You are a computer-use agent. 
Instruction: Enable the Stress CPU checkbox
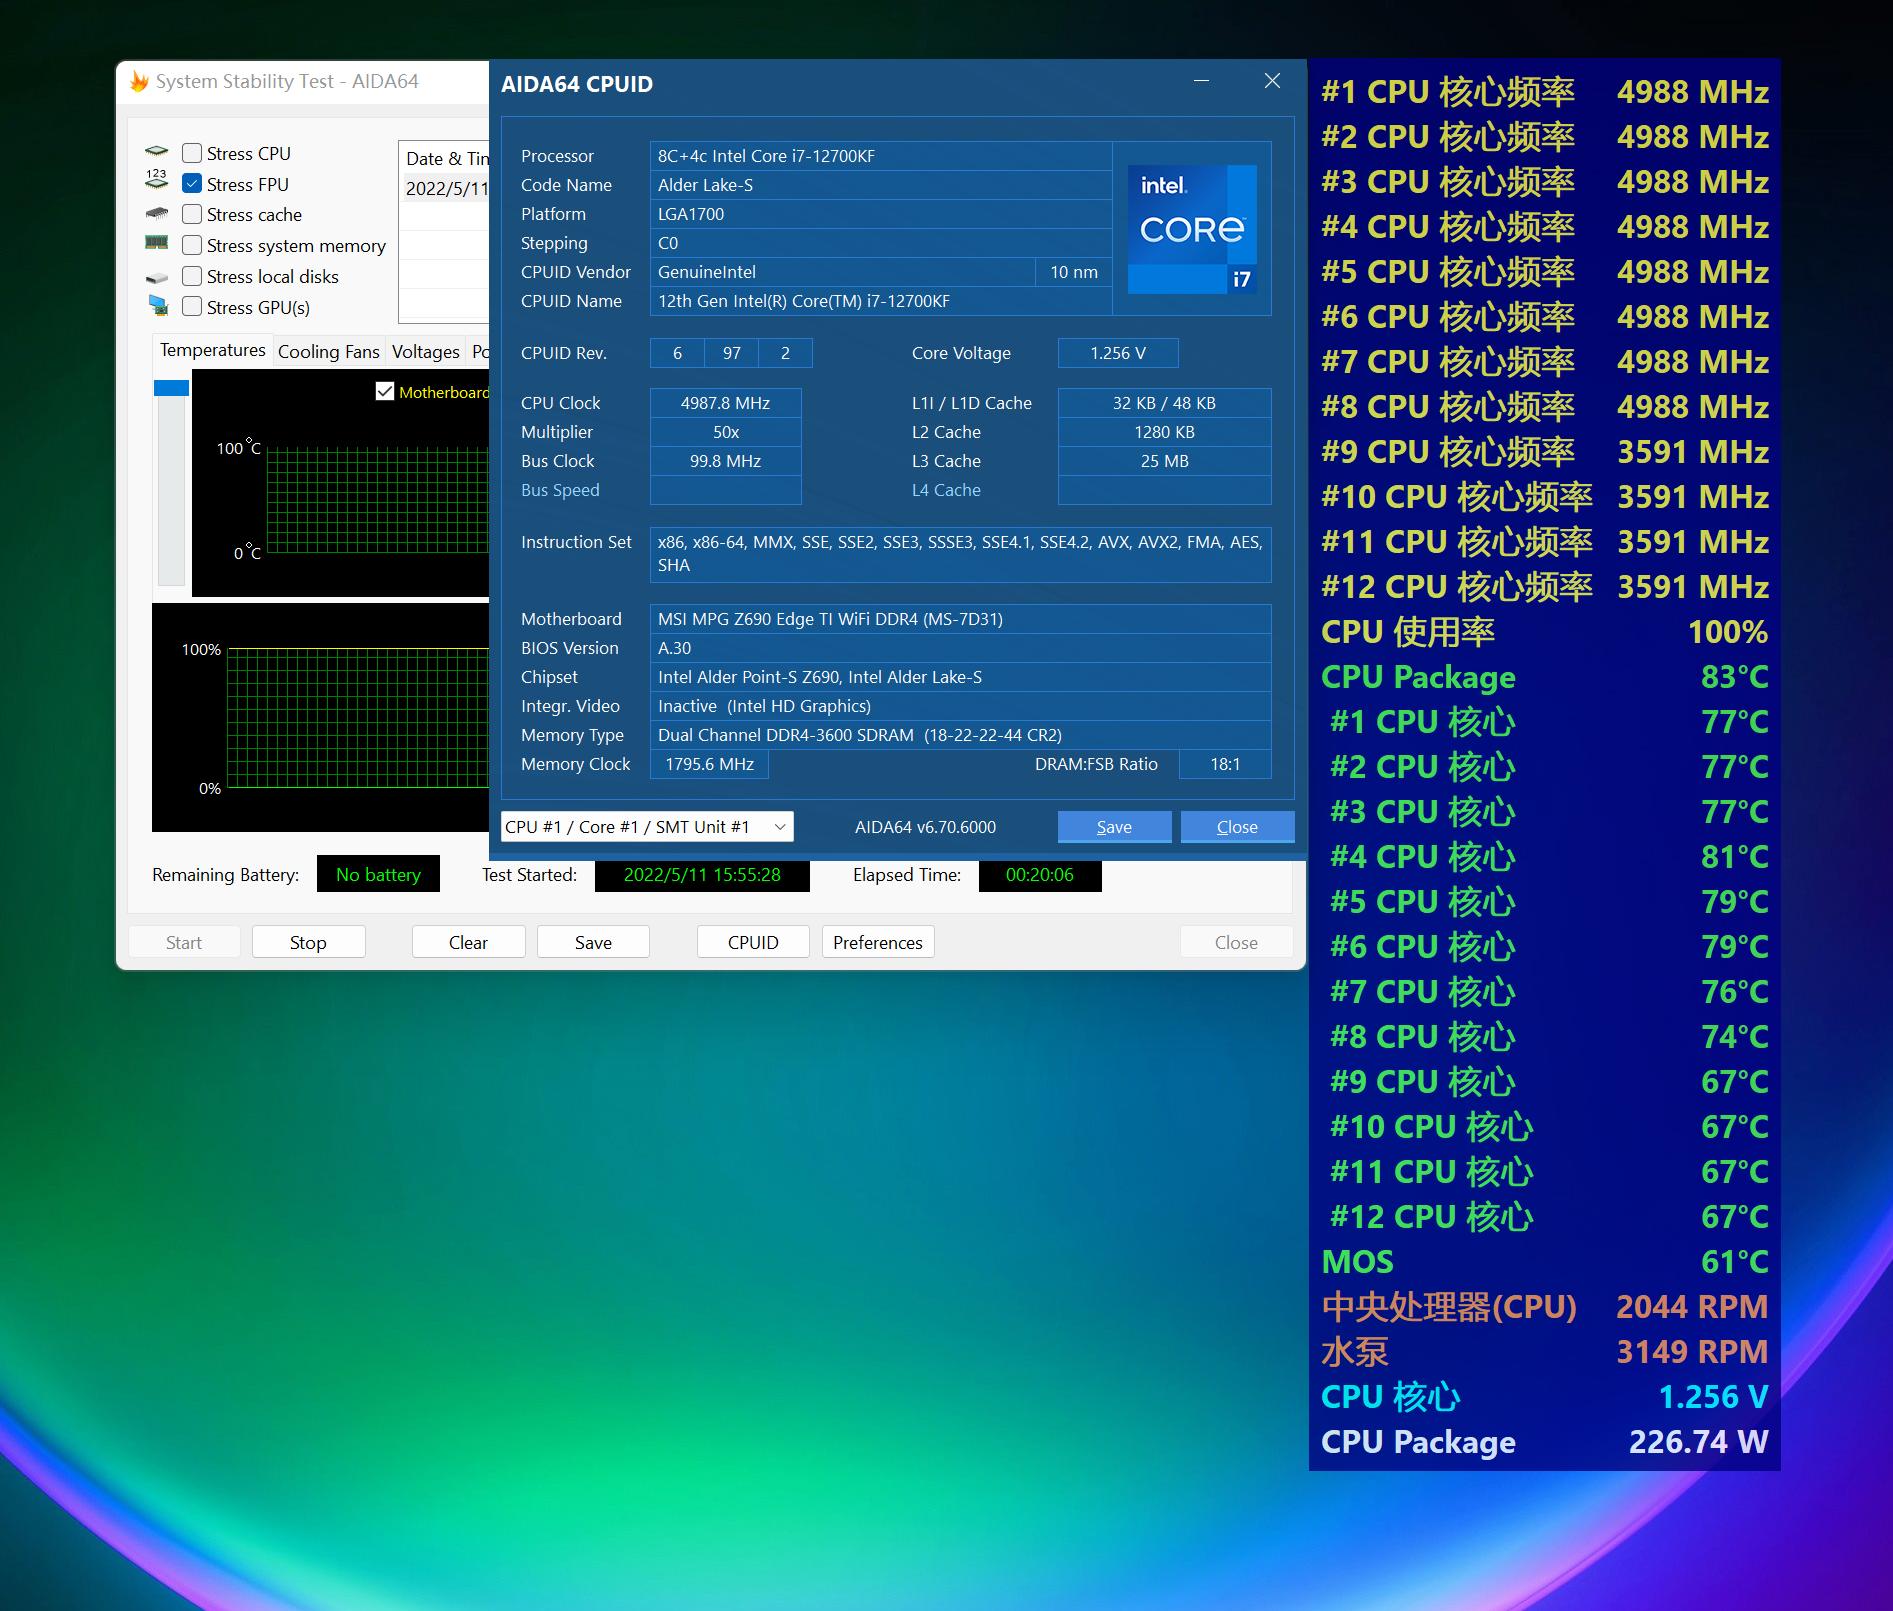192,153
